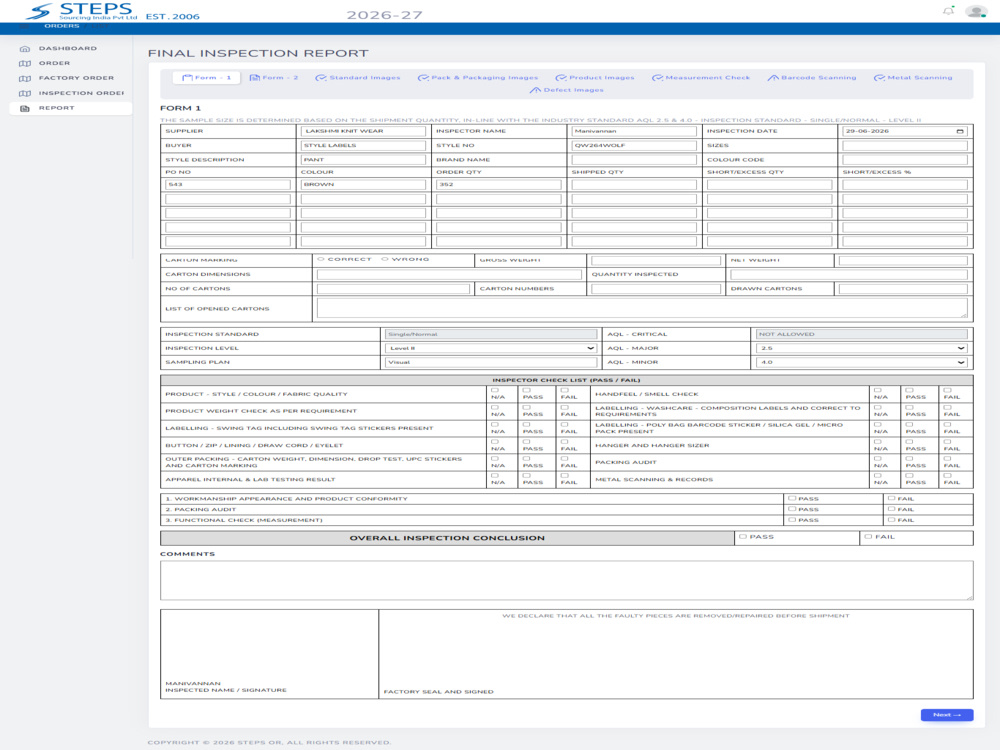
Task: Click the Order icon in sidebar
Action: [x=25, y=63]
